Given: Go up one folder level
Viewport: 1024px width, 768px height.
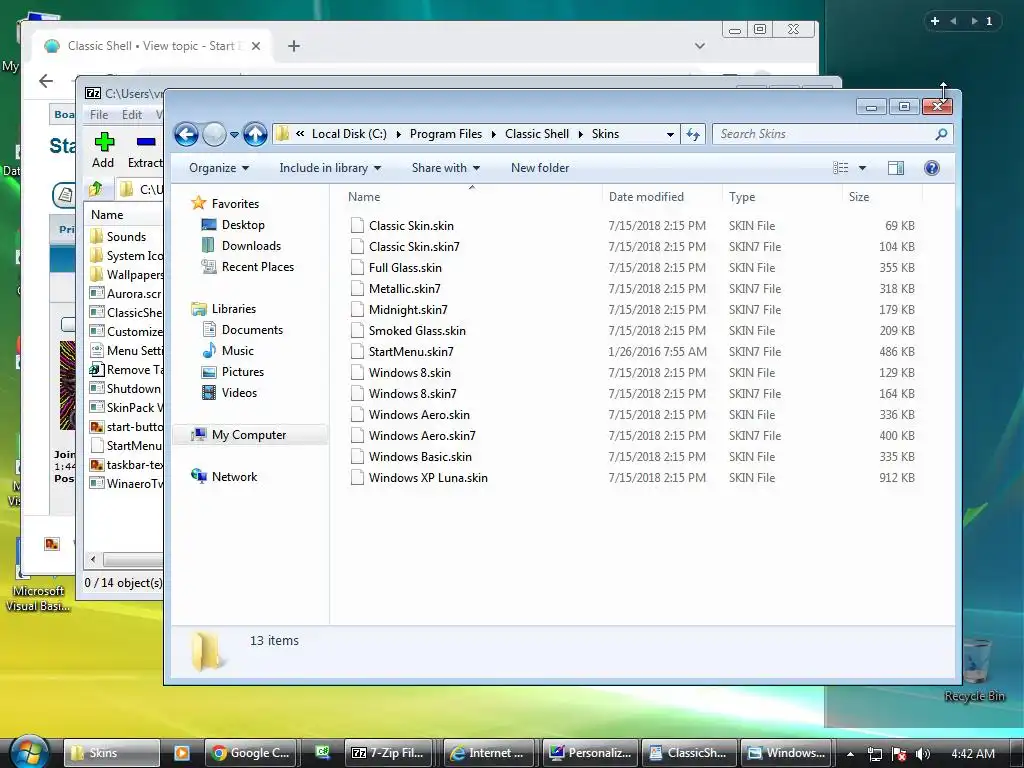Looking at the screenshot, I should pyautogui.click(x=255, y=135).
